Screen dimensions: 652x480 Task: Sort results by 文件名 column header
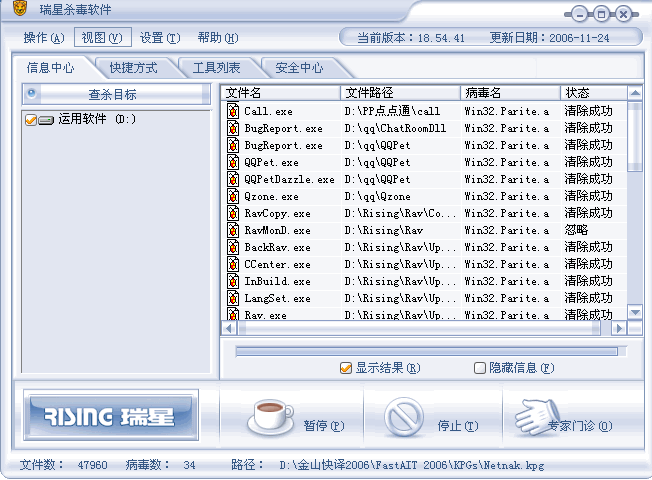(x=281, y=93)
